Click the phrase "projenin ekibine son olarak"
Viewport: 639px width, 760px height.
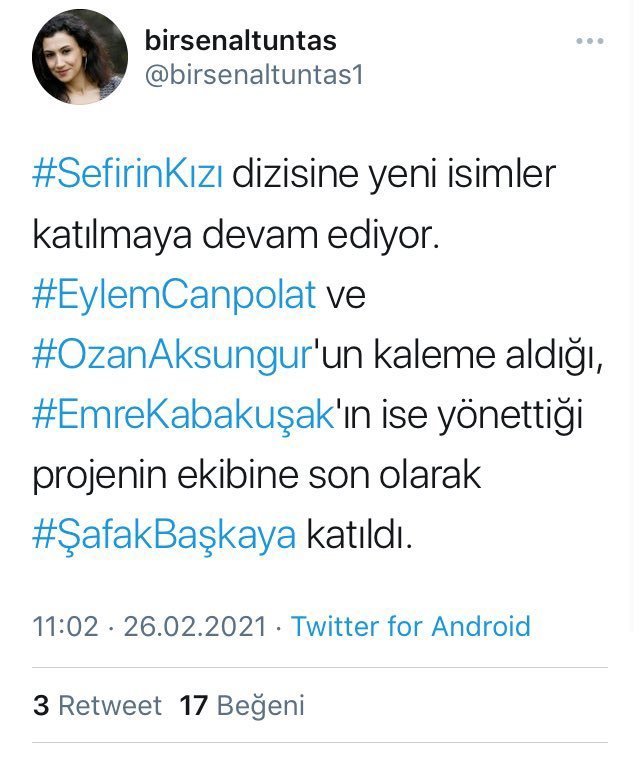[257, 475]
